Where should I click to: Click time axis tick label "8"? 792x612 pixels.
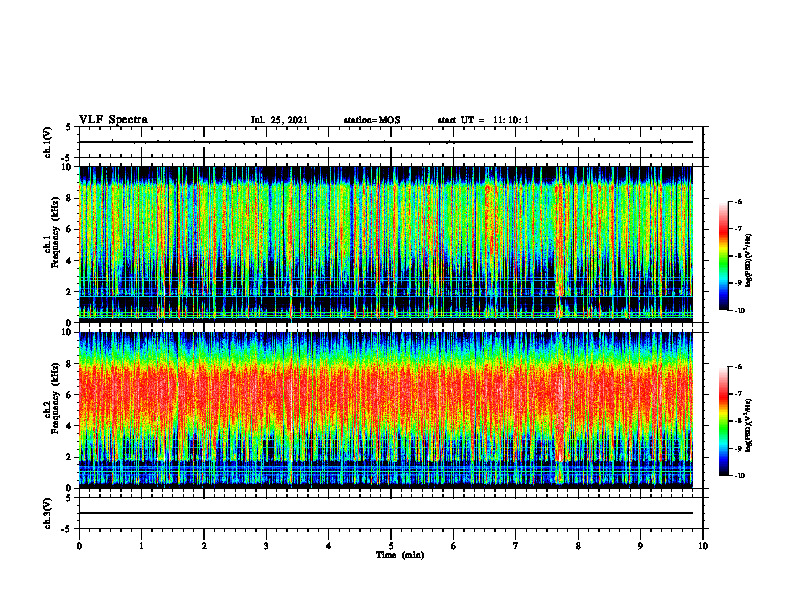[x=578, y=546]
